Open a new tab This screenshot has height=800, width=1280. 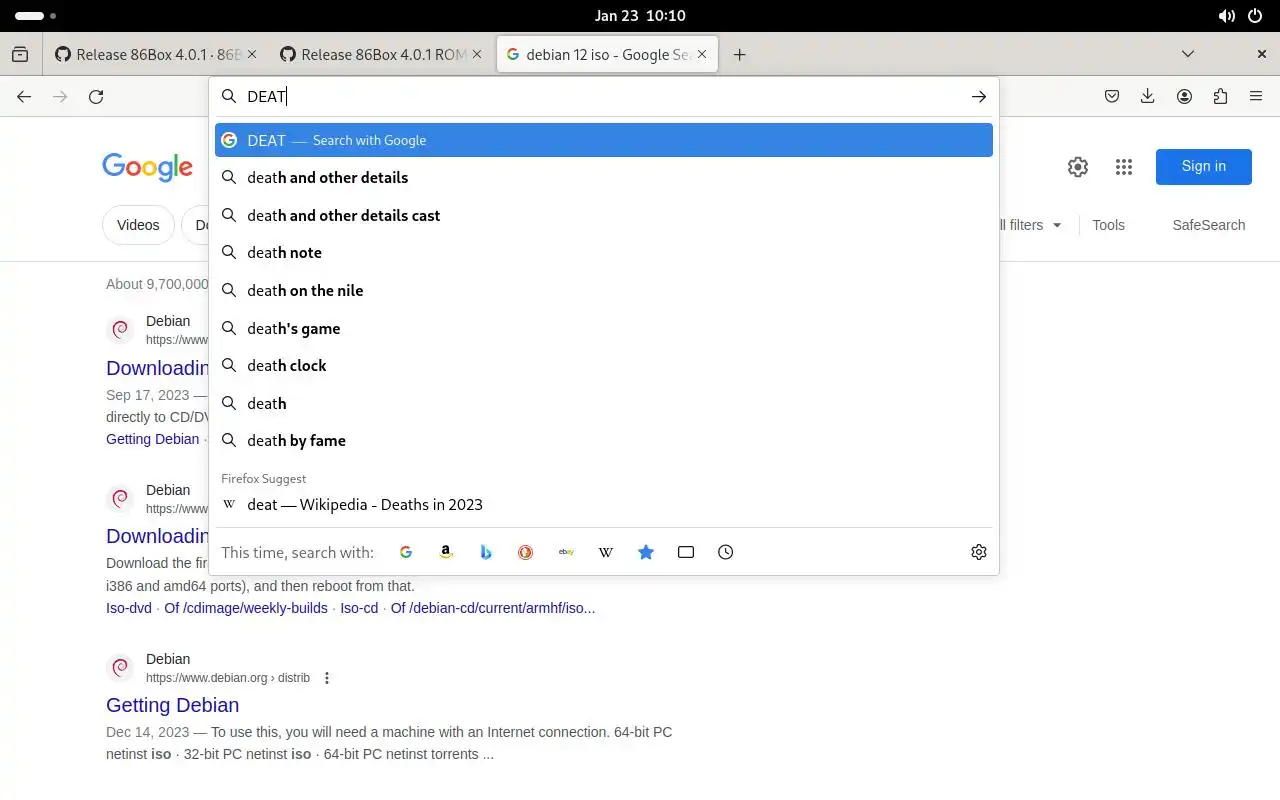[x=739, y=55]
